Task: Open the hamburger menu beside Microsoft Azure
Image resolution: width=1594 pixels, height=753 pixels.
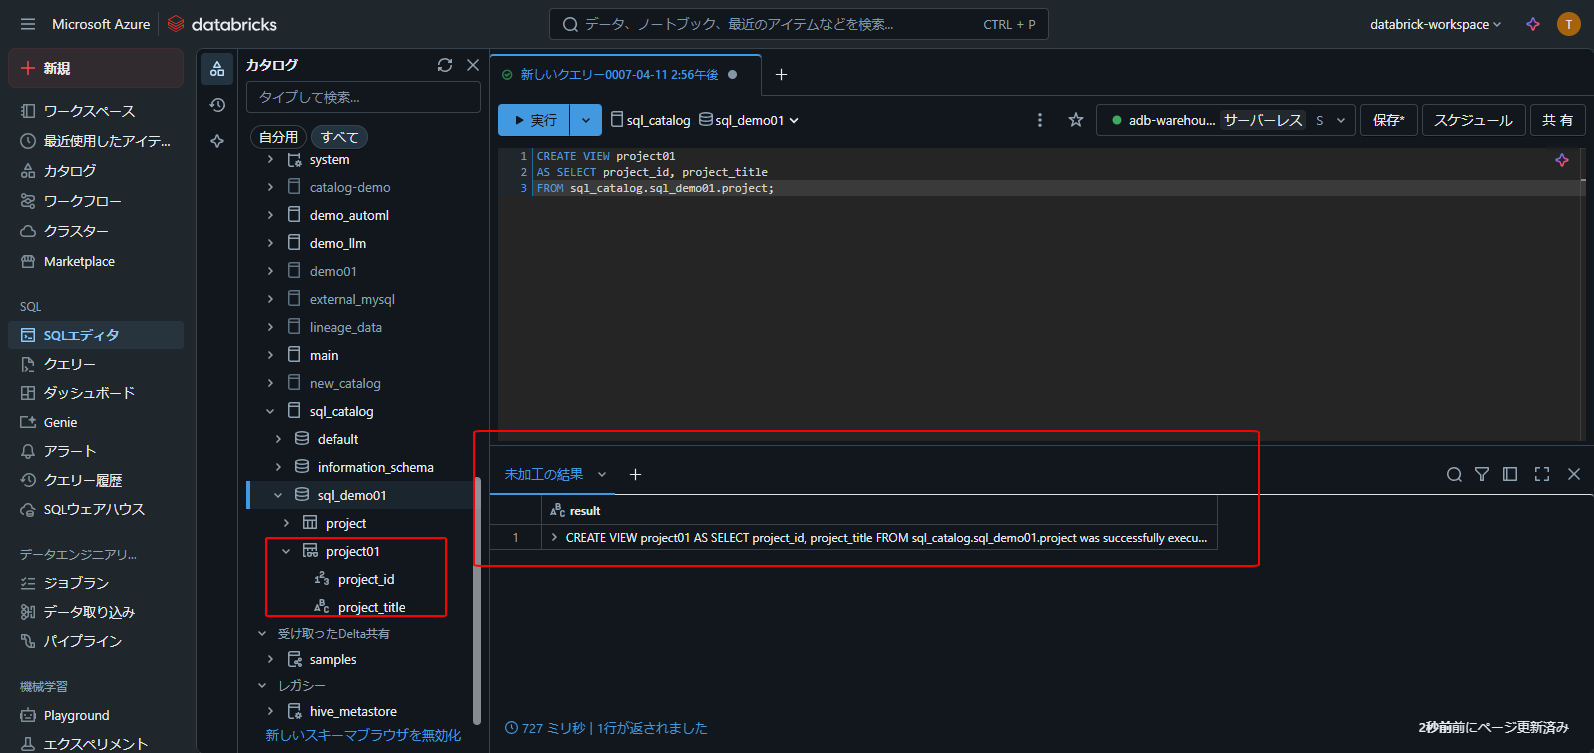Action: 28,24
